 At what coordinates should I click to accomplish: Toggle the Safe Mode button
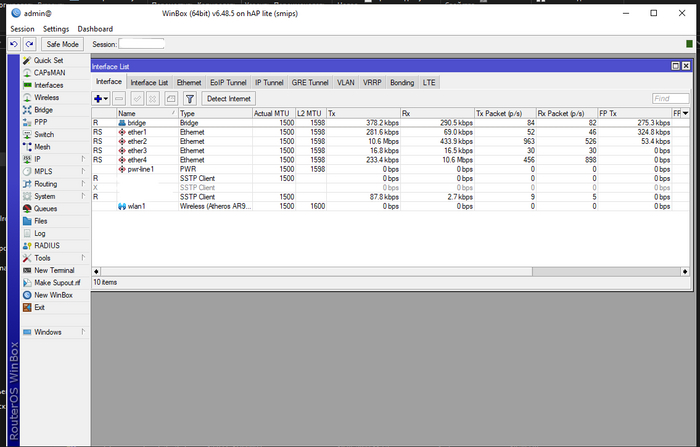[x=64, y=44]
